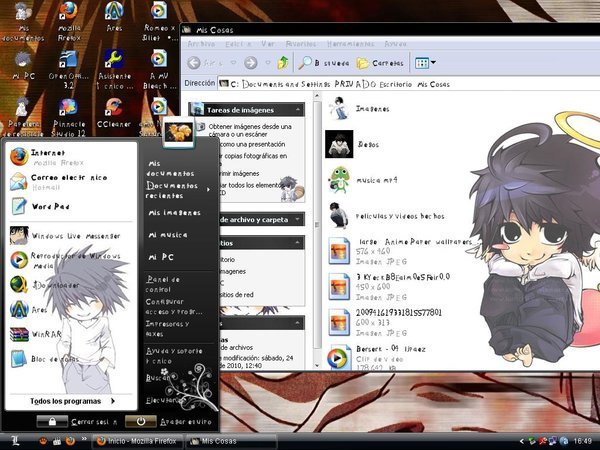Click the 16:49 system clock
Viewport: 600px width, 450px height.
click(x=582, y=442)
